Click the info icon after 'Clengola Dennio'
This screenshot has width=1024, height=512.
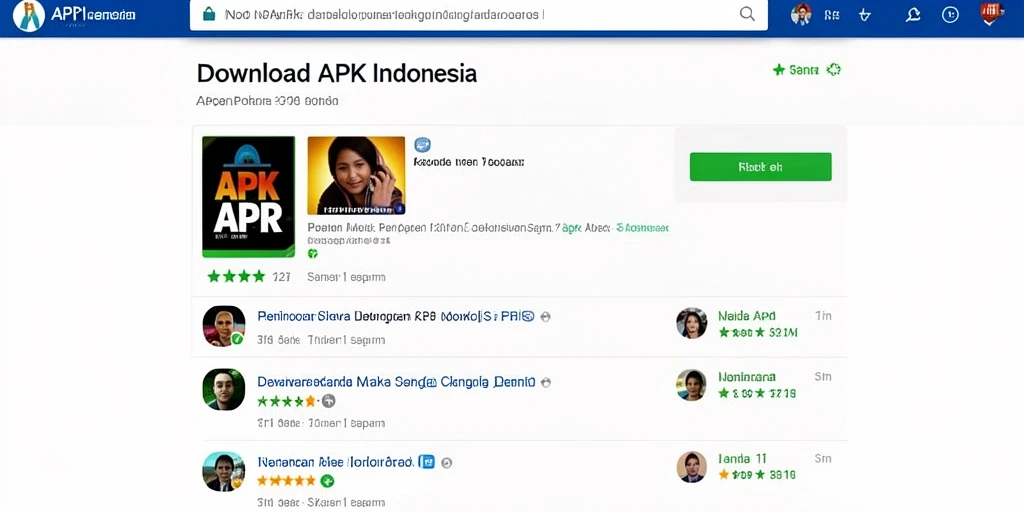tap(546, 382)
